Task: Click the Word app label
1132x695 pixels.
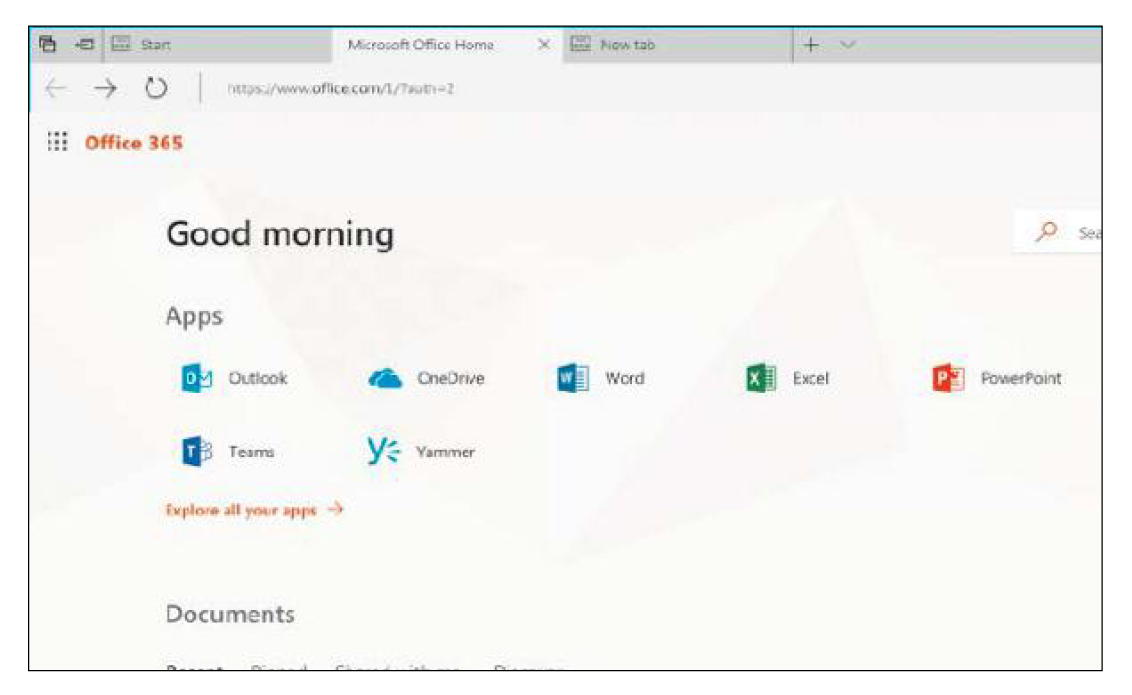Action: (x=624, y=378)
